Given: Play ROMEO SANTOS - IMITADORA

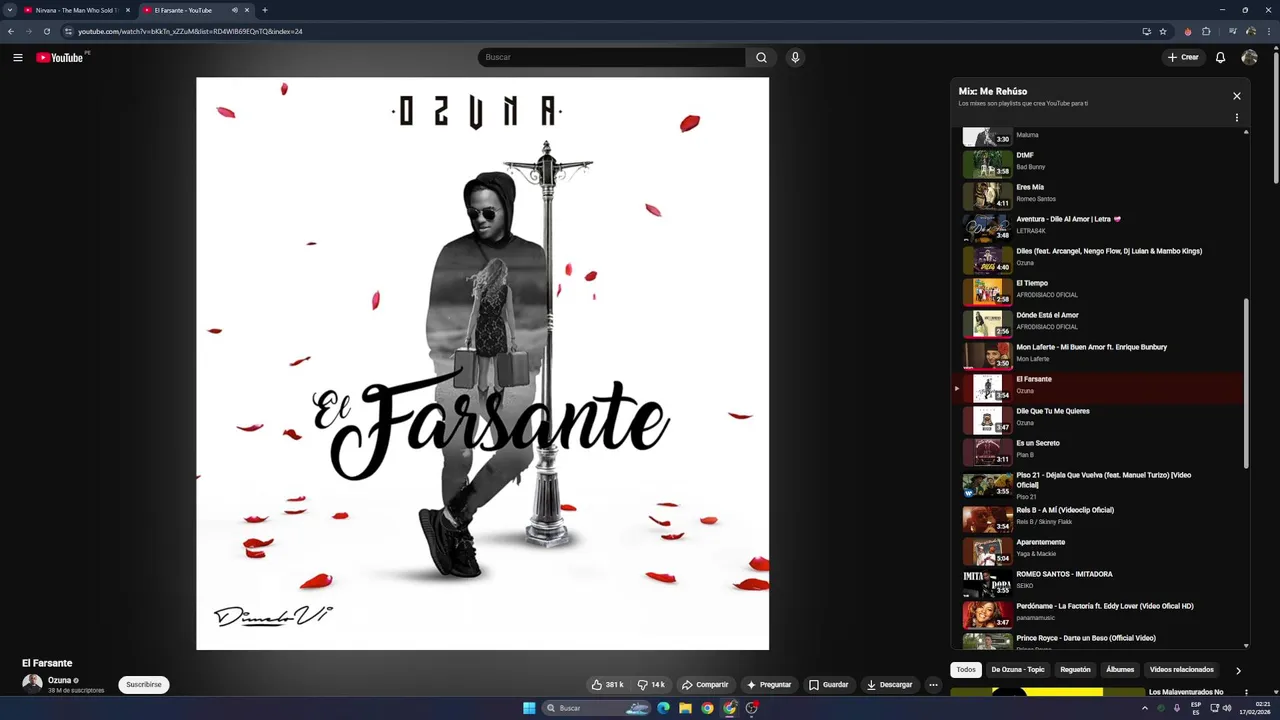Looking at the screenshot, I should click(1098, 582).
